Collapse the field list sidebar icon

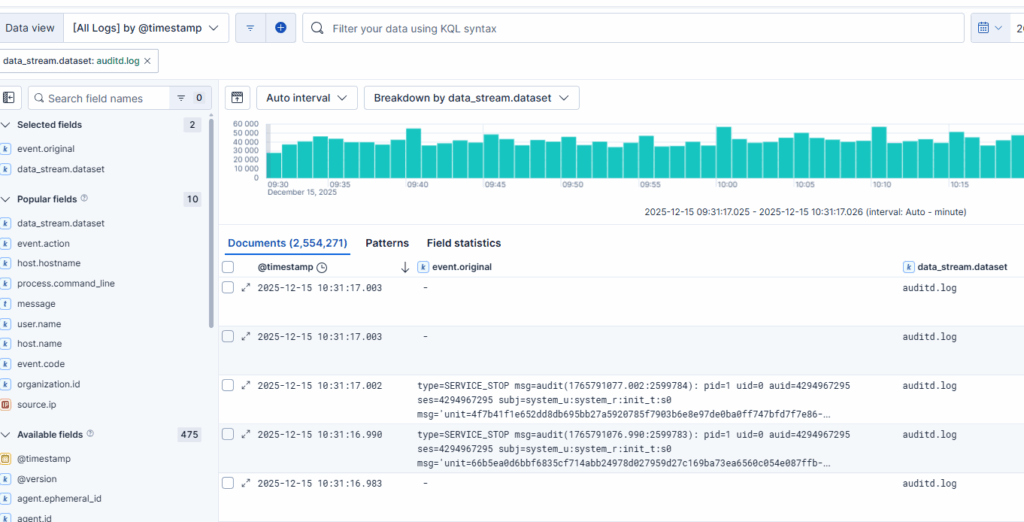coord(10,98)
